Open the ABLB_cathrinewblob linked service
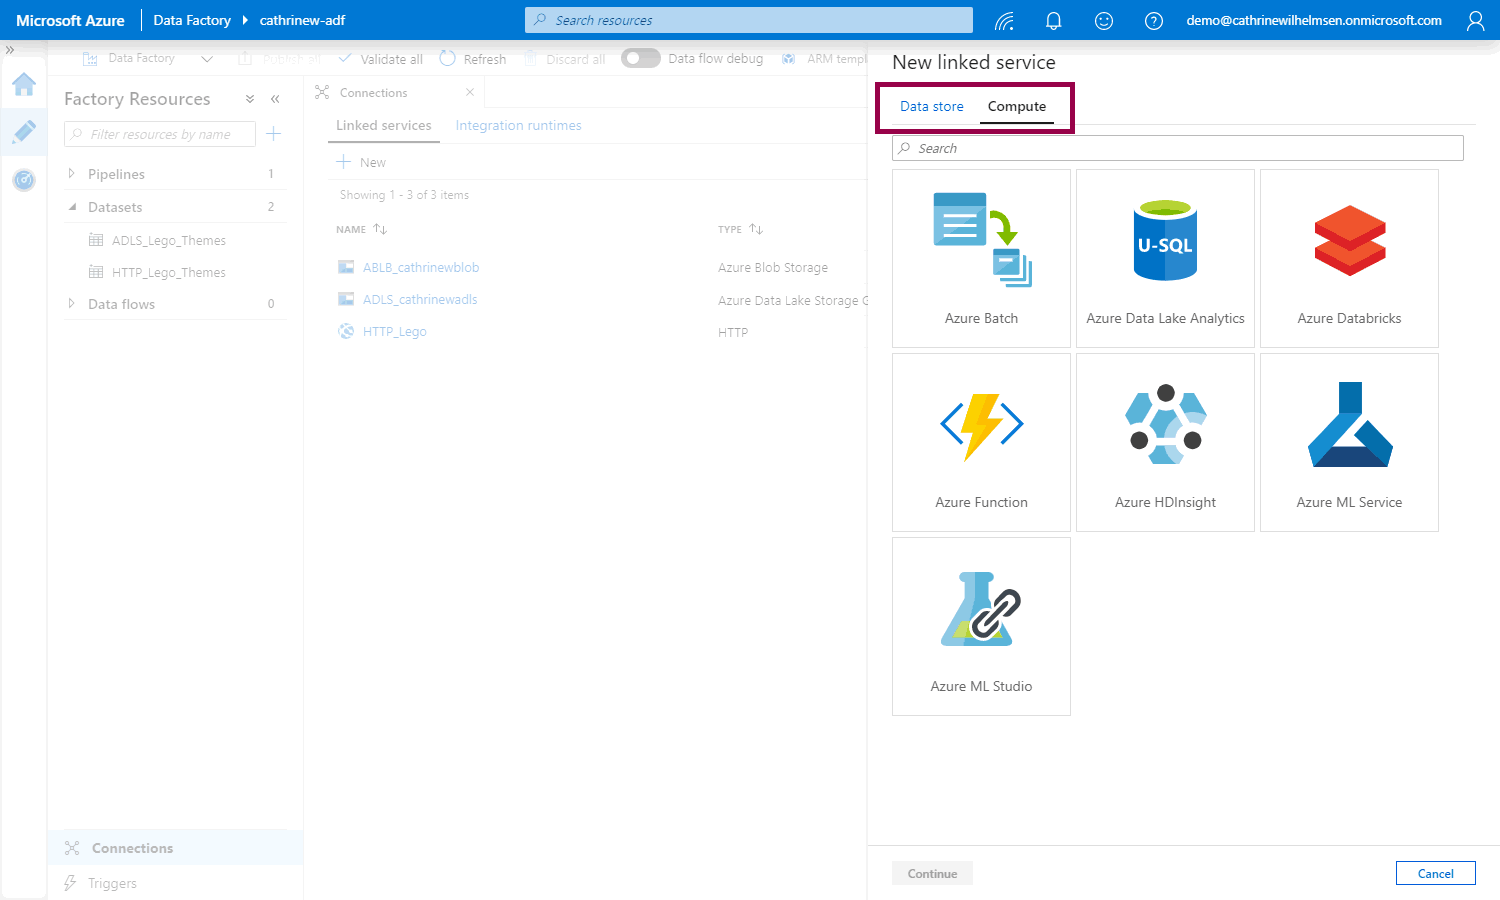This screenshot has width=1500, height=900. coord(421,267)
